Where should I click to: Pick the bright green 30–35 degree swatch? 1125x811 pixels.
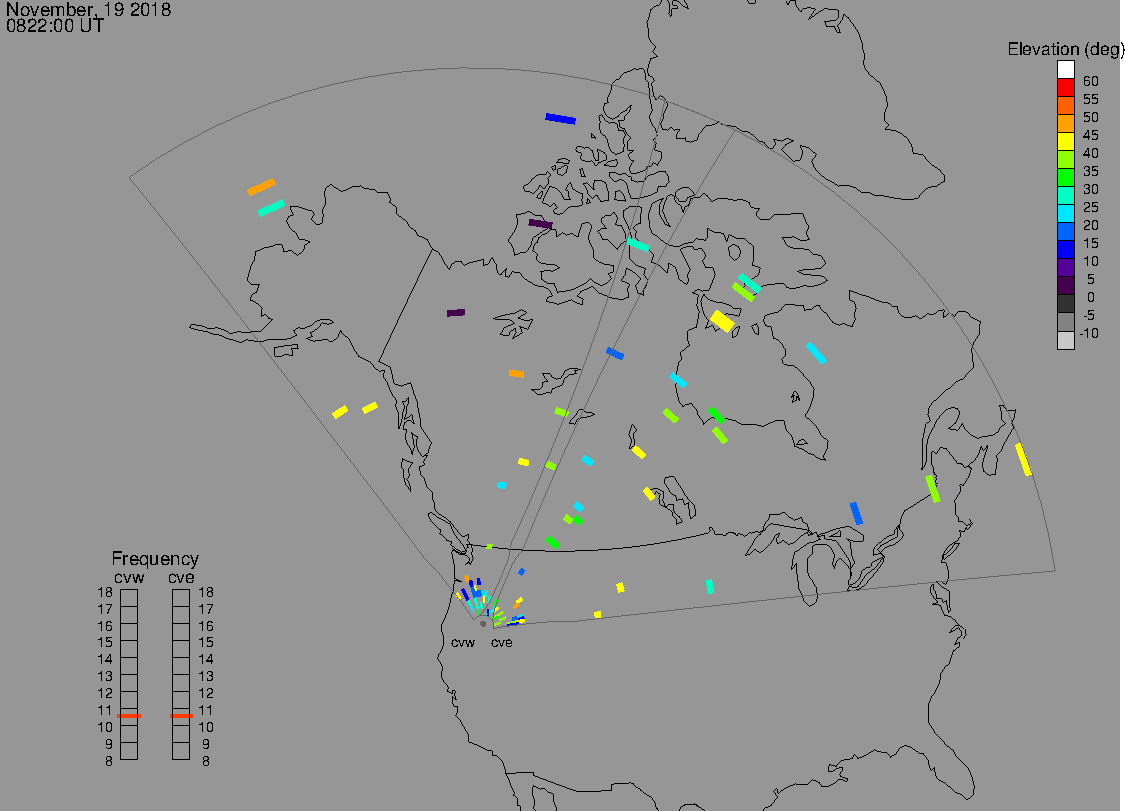click(1065, 177)
